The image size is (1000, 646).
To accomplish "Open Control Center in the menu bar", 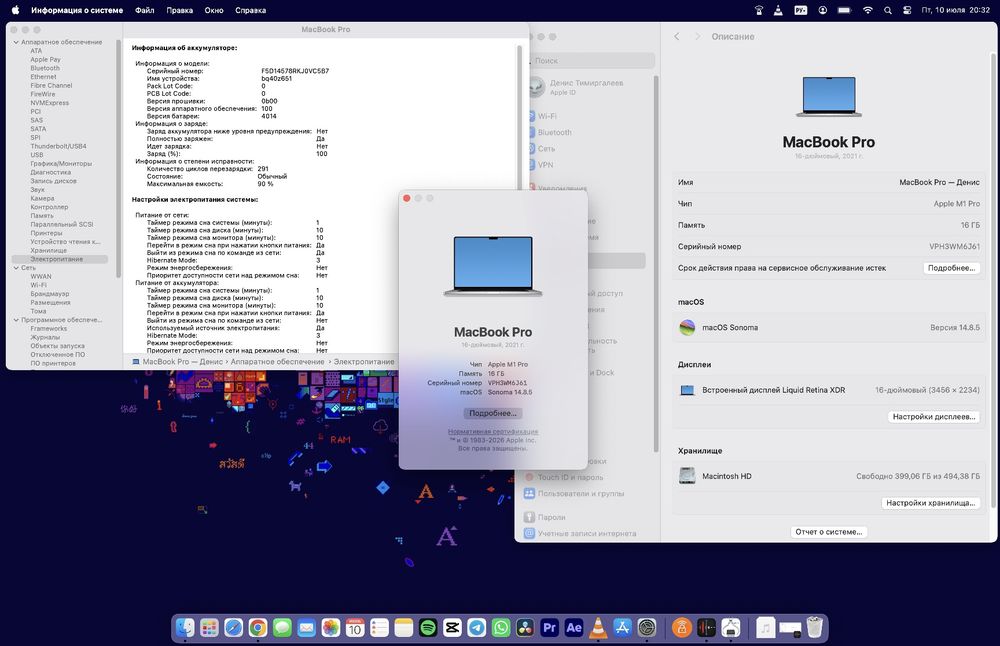I will click(x=907, y=10).
